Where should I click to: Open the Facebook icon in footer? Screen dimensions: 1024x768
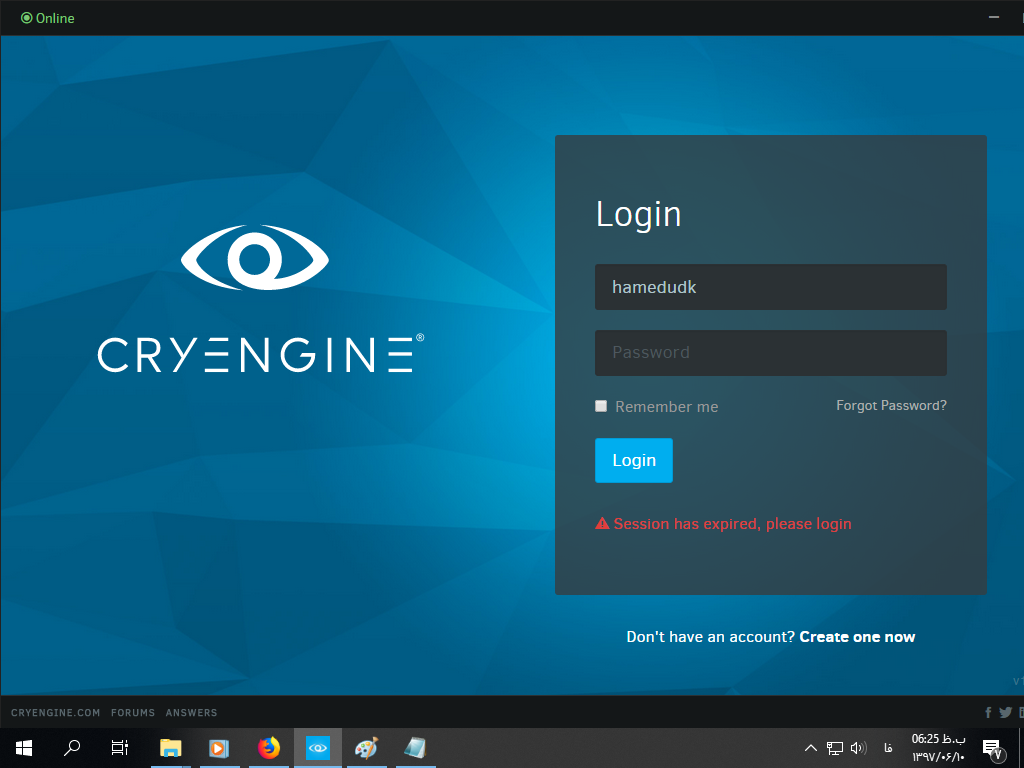pos(988,712)
